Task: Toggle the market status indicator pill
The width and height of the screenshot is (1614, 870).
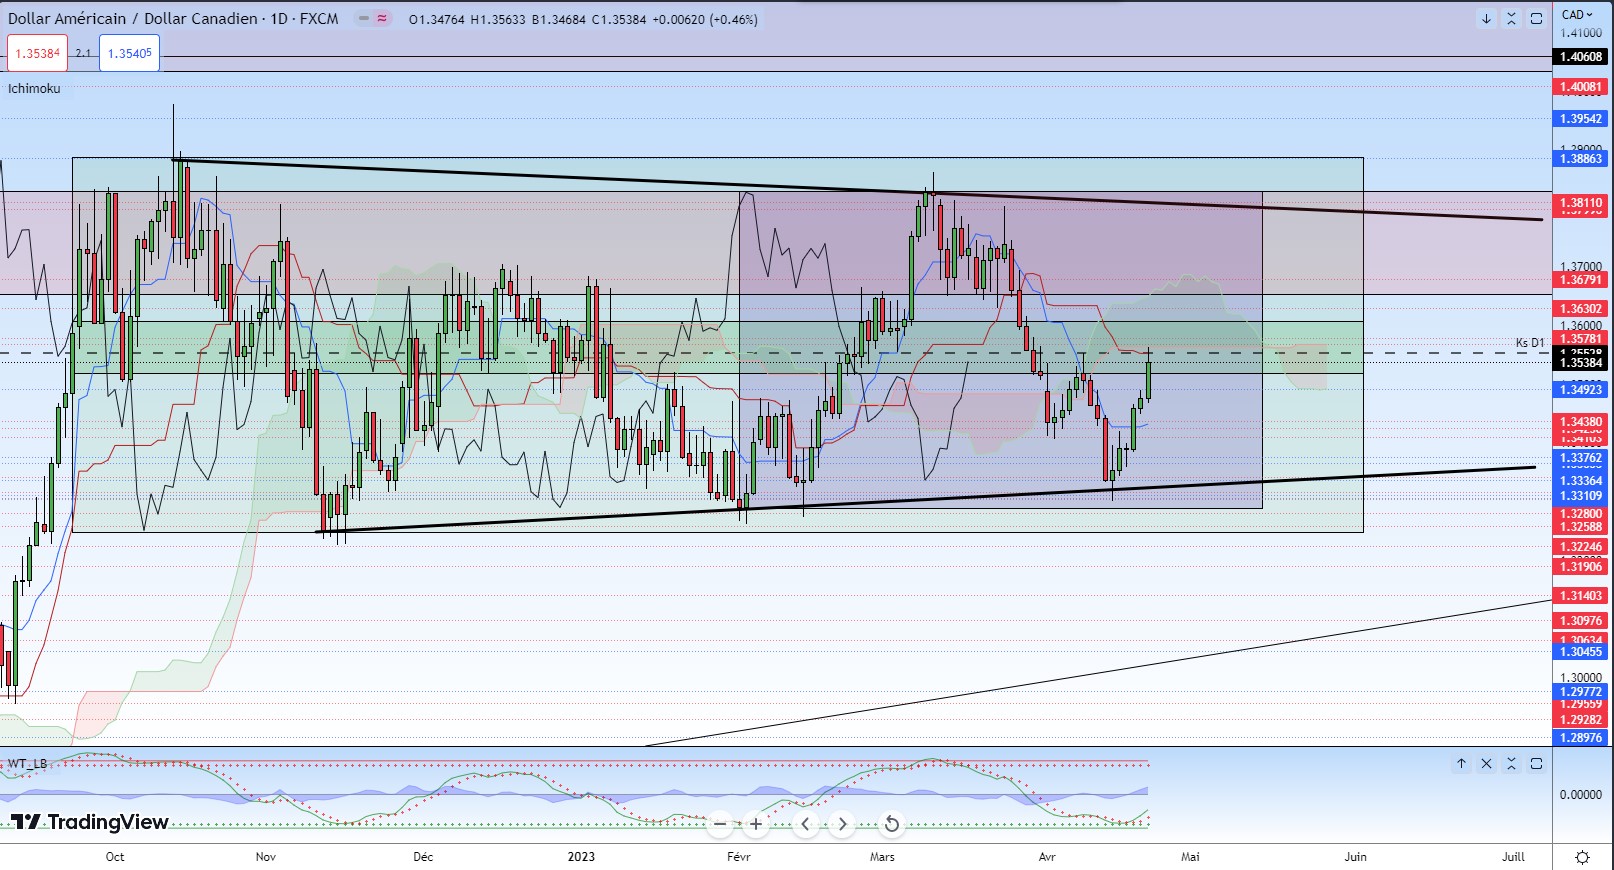Action: (x=372, y=19)
